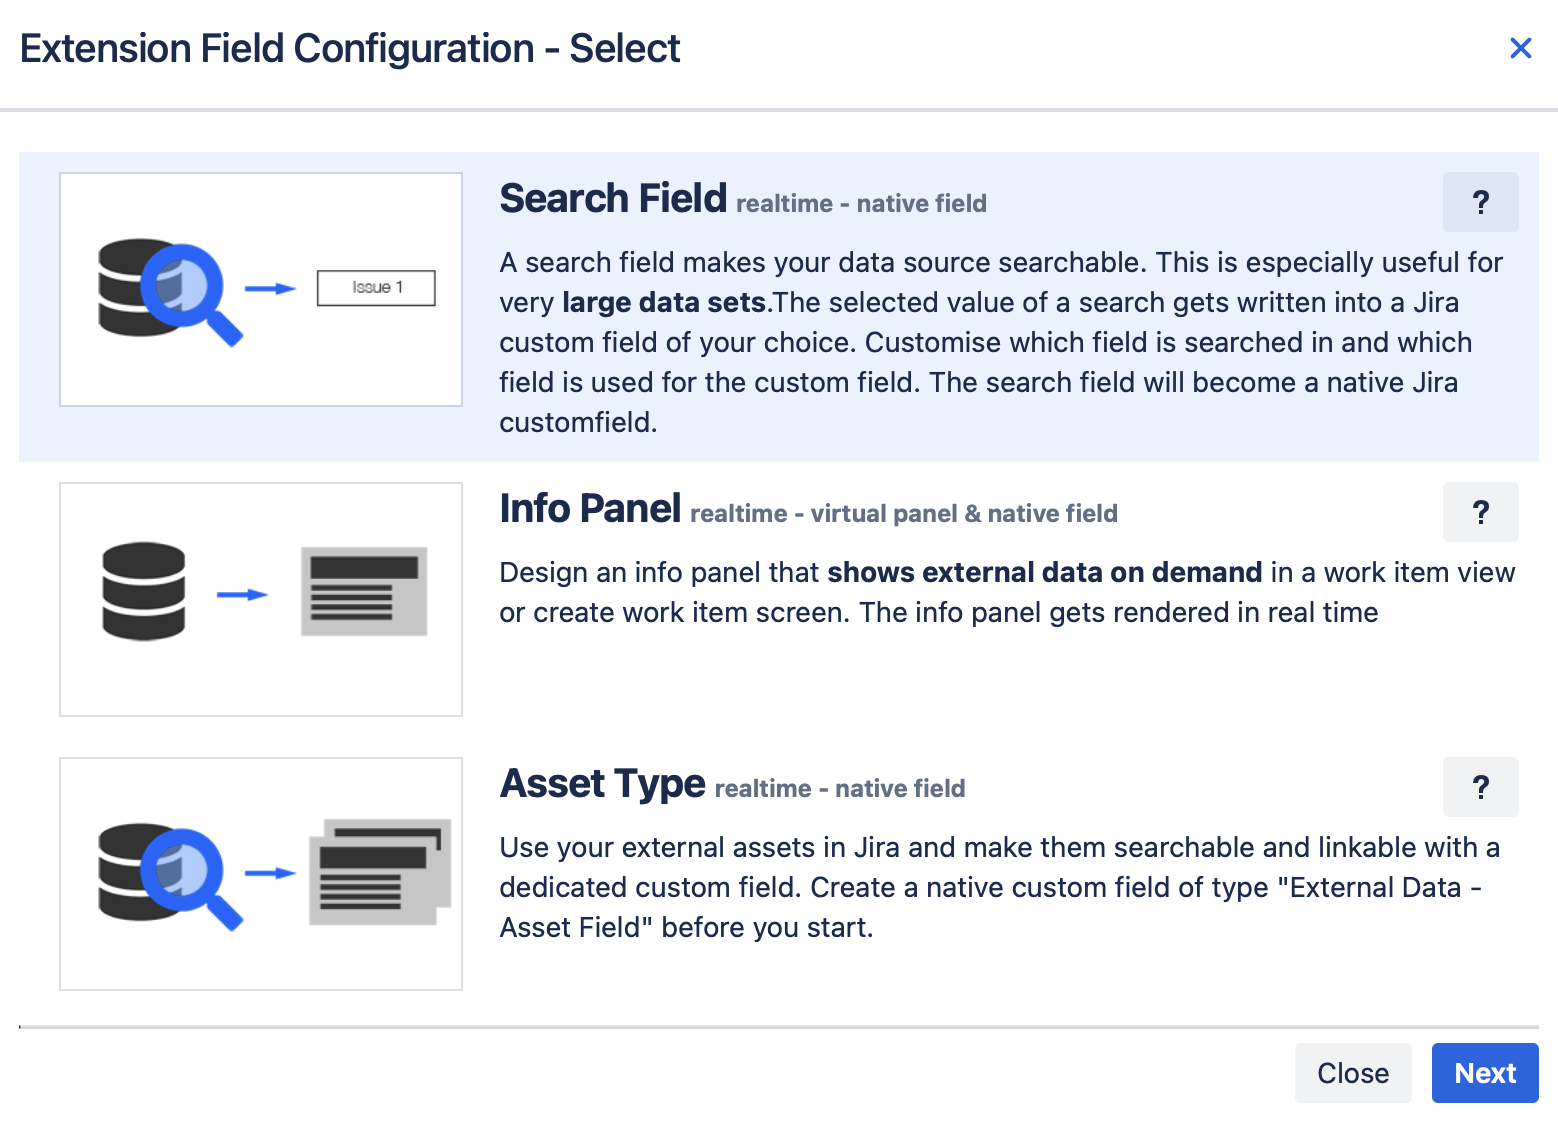Click the gray info panel document icon
This screenshot has height=1126, width=1558.
(x=364, y=591)
